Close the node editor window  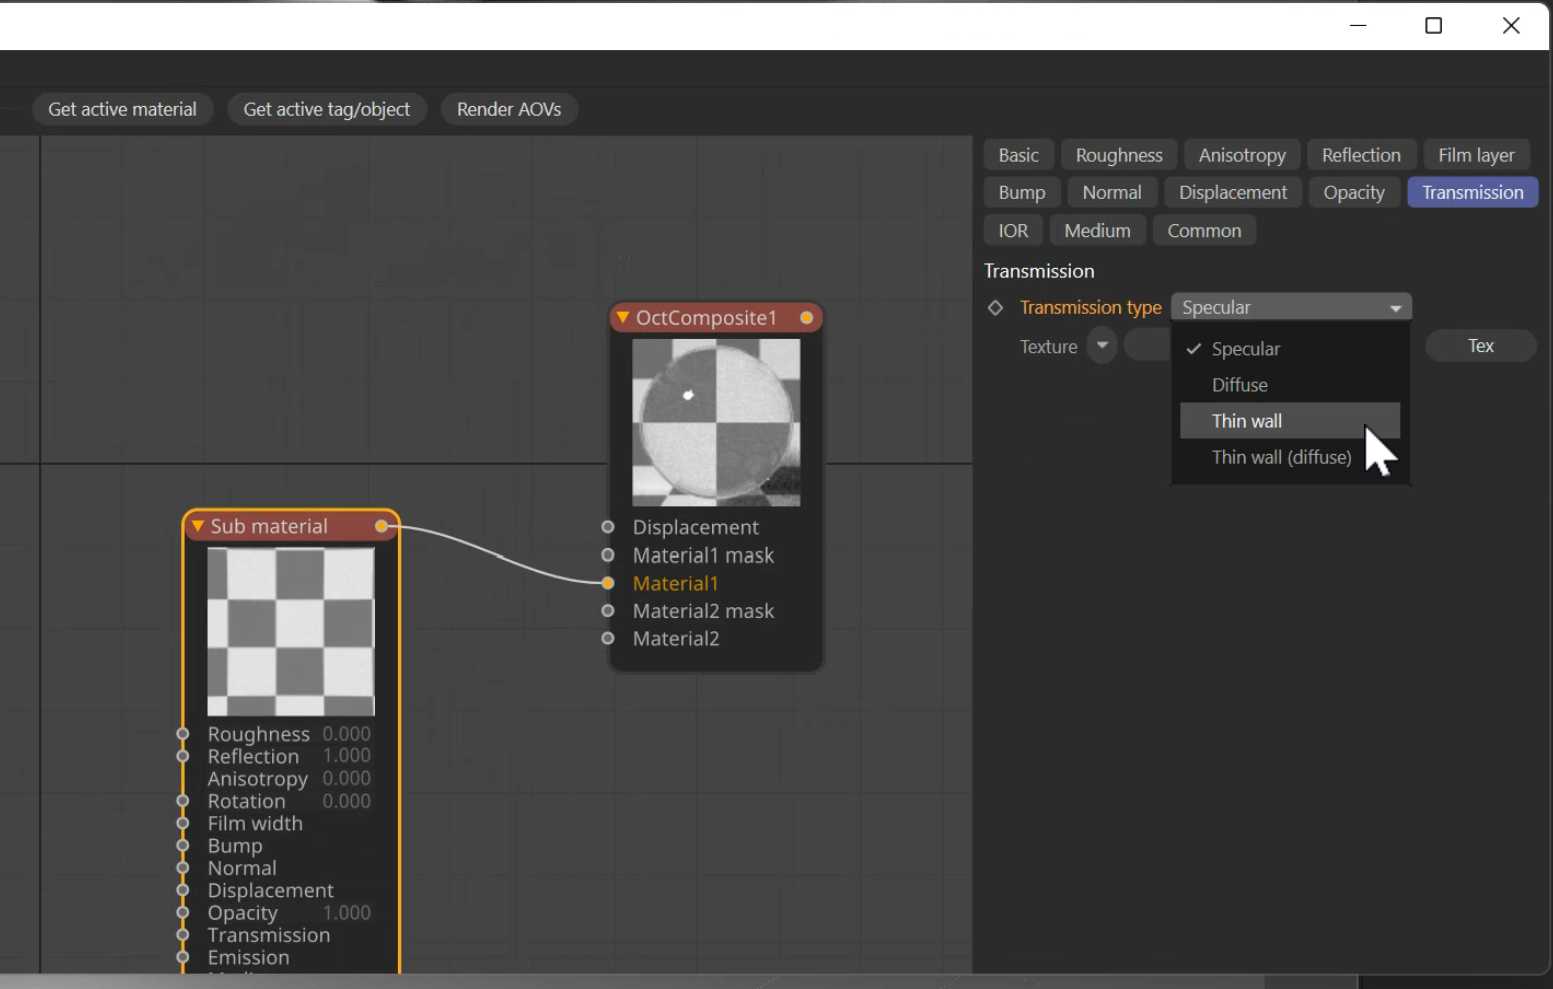(1511, 25)
